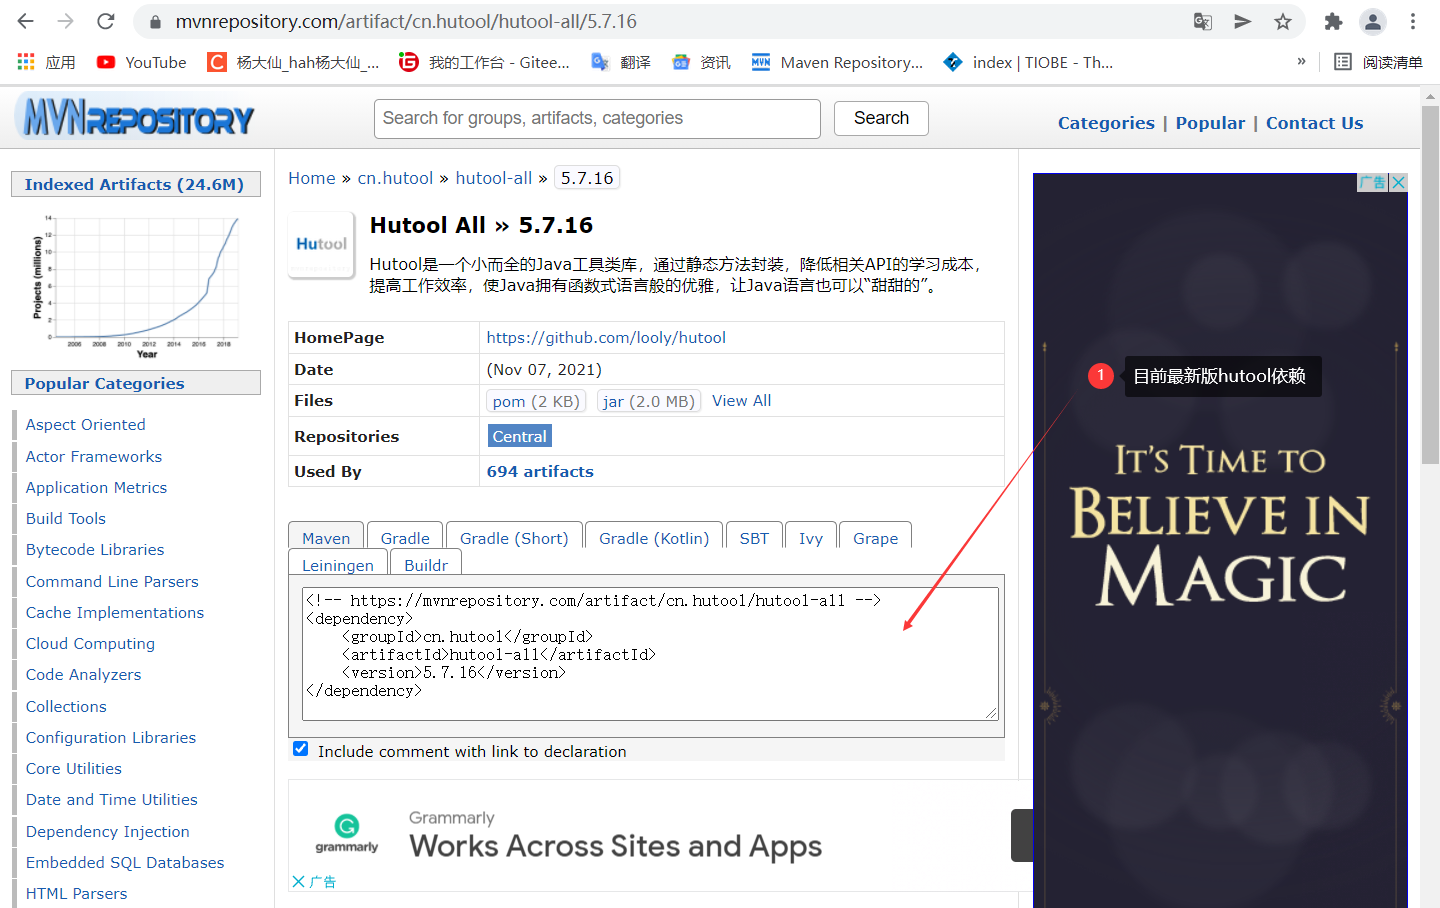This screenshot has width=1440, height=908.
Task: Open Embedded SQL Databases category
Action: (124, 862)
